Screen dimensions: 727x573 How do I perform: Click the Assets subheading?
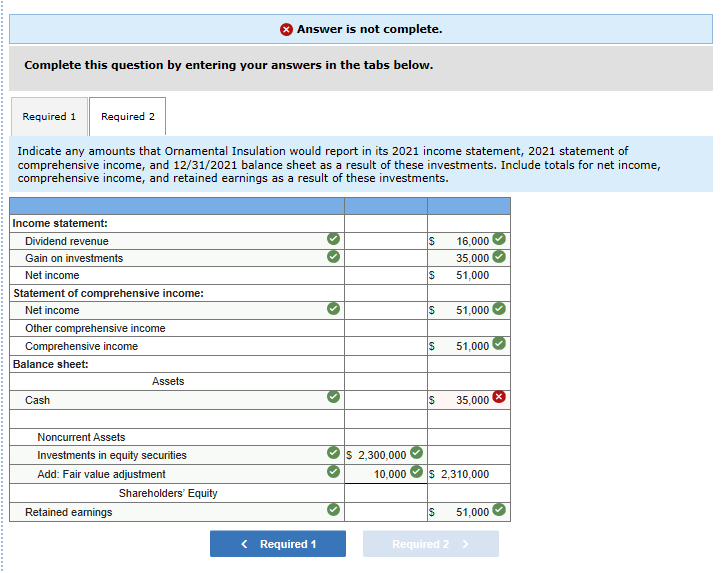point(168,381)
